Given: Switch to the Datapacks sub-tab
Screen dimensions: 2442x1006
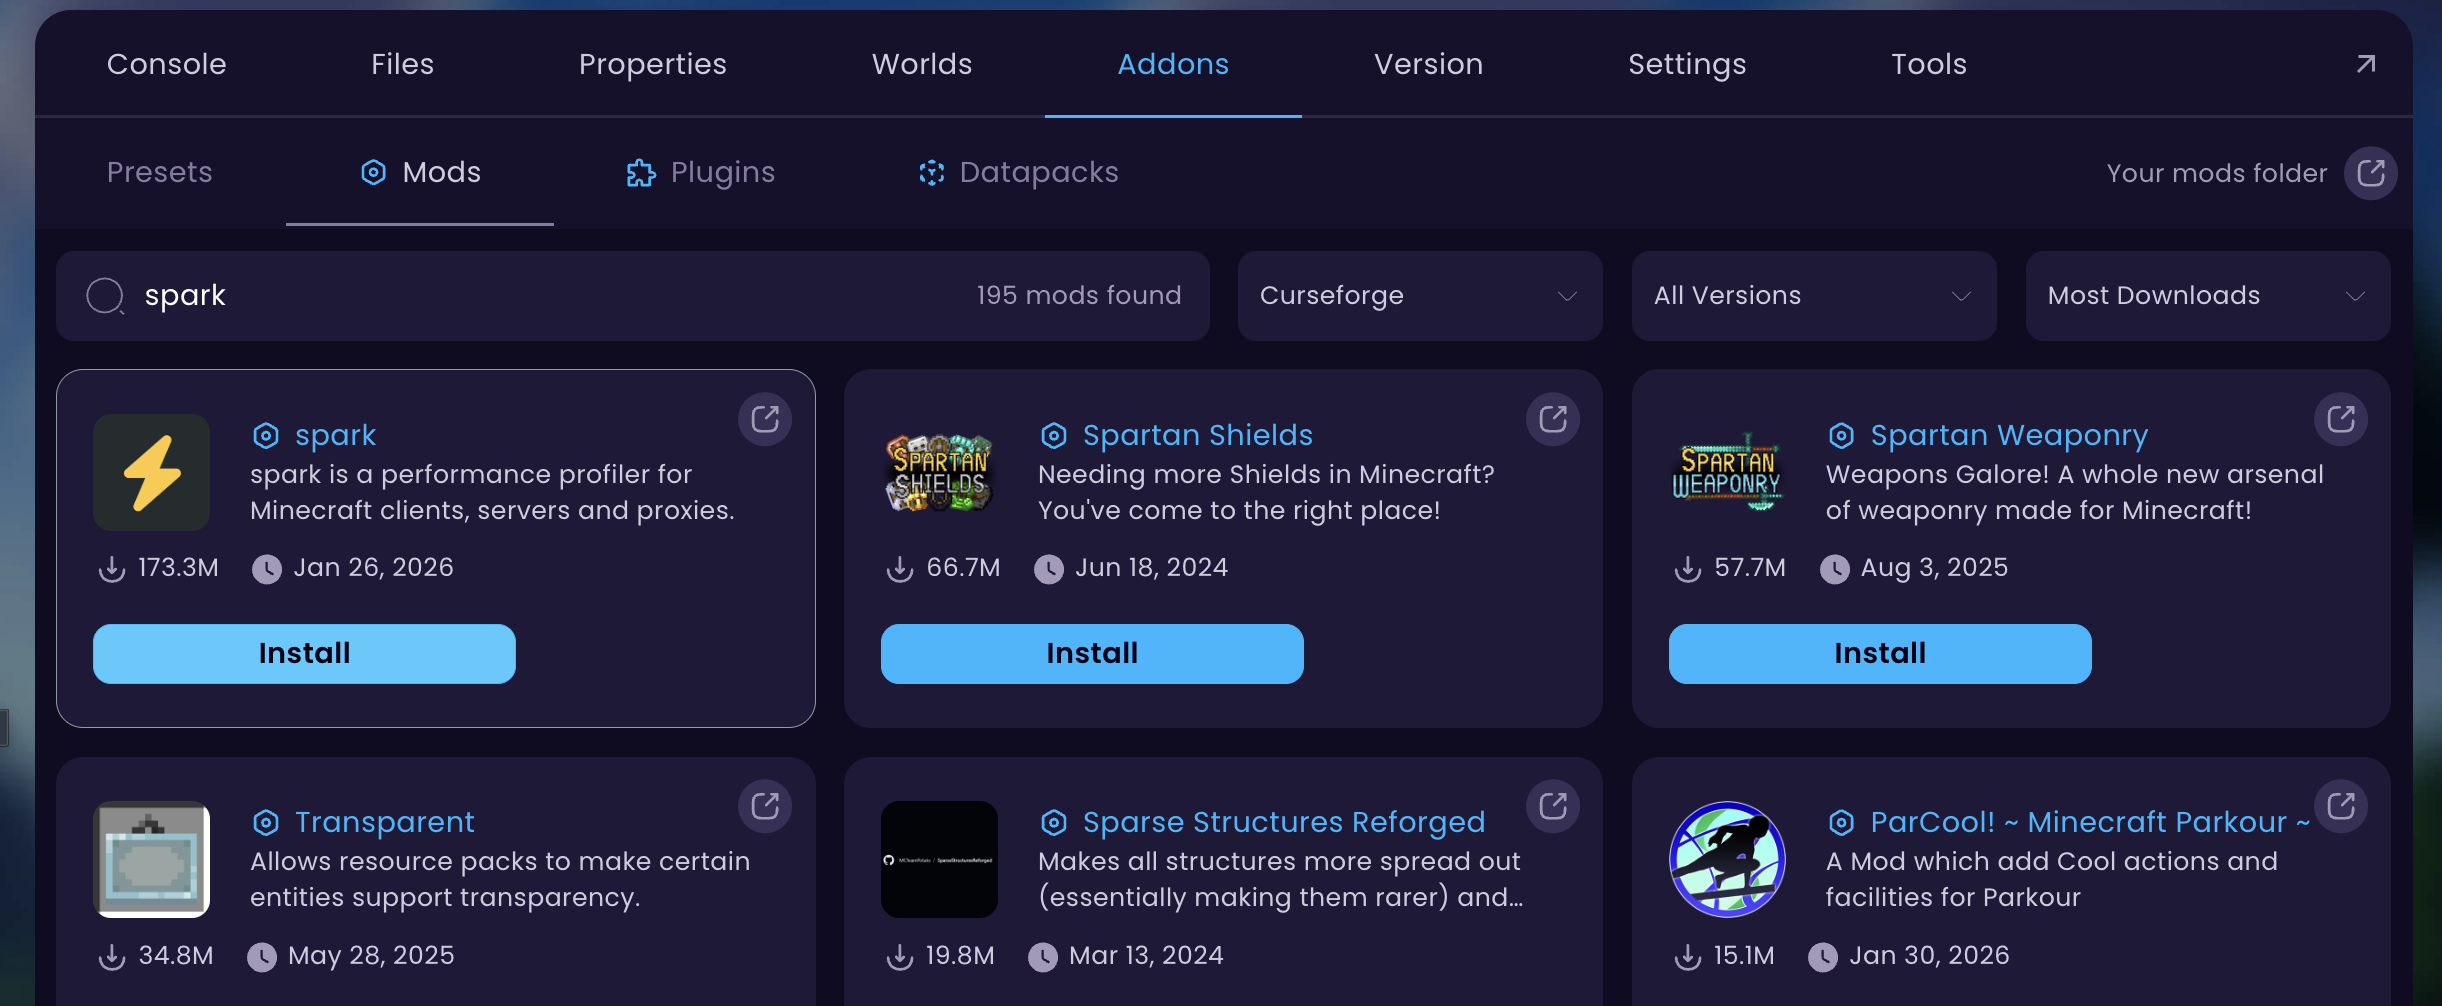Looking at the screenshot, I should click(x=1018, y=172).
